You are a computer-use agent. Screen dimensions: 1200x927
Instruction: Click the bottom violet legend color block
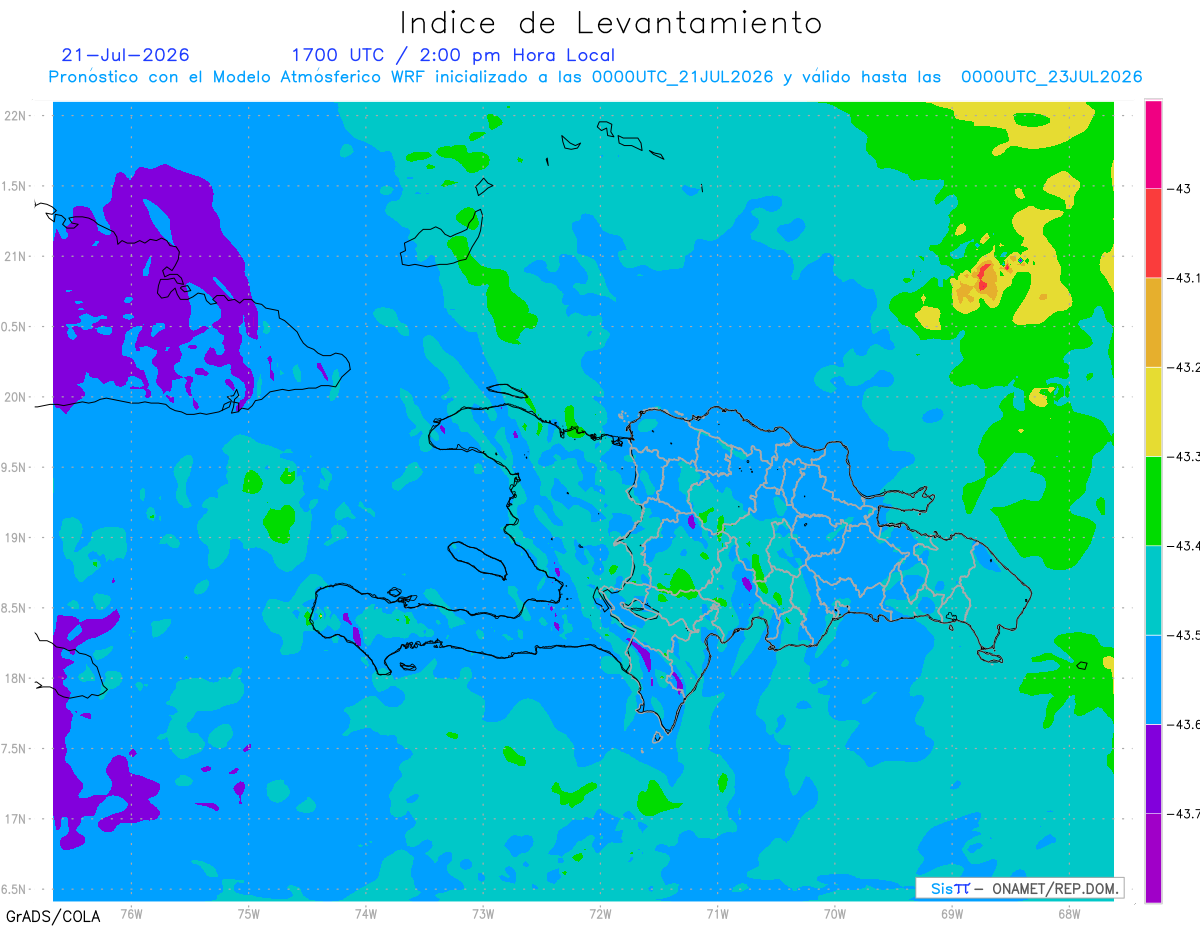[1153, 857]
